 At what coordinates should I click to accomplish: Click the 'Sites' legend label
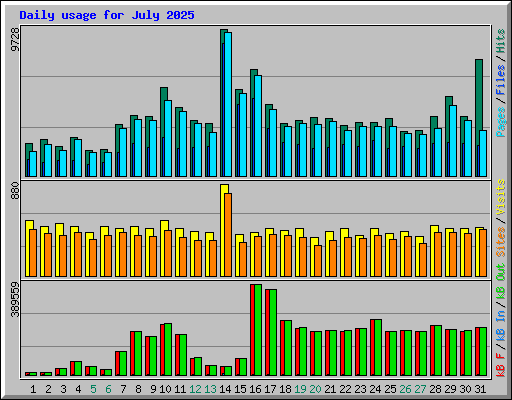tap(501, 242)
